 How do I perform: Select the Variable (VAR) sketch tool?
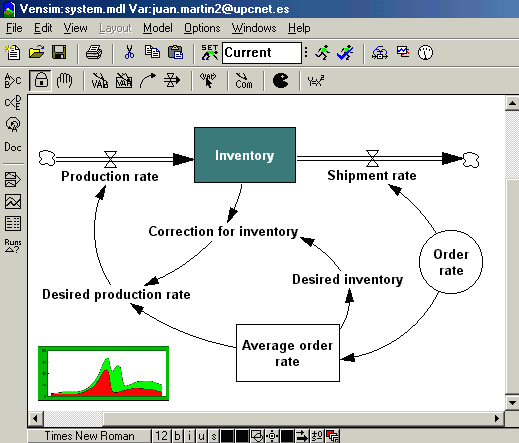100,81
